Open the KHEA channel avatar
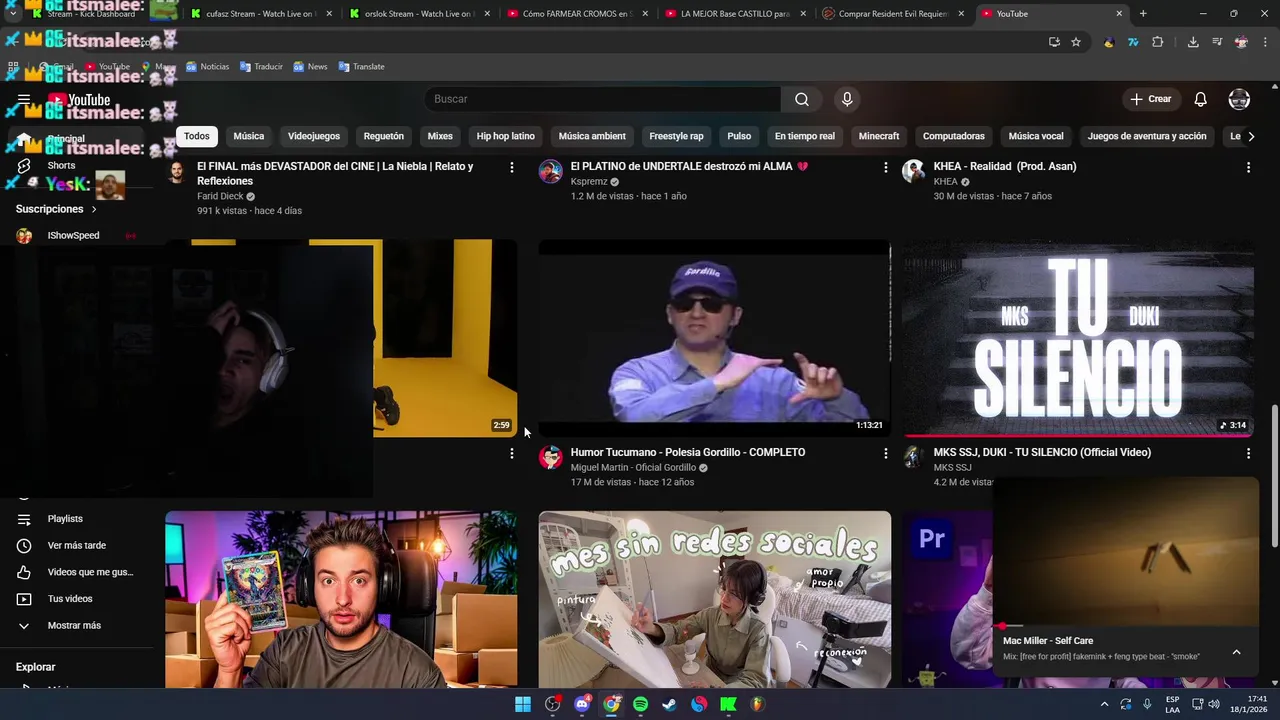The height and width of the screenshot is (720, 1280). 913,171
